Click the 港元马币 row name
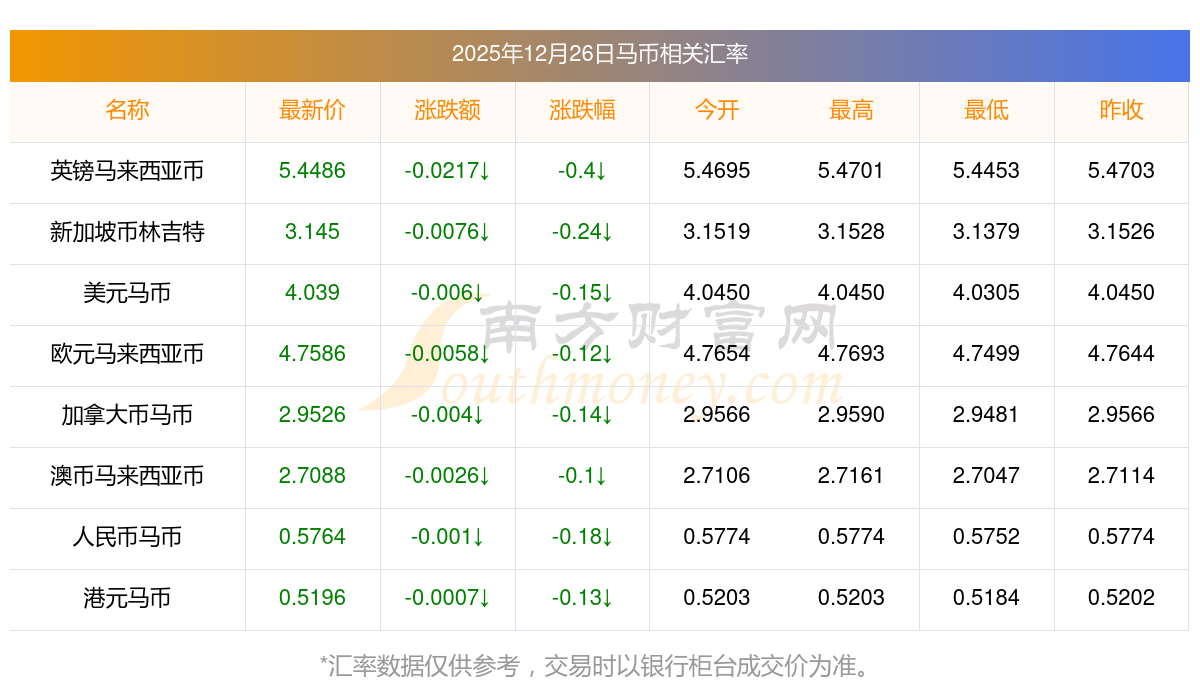 click(x=127, y=598)
